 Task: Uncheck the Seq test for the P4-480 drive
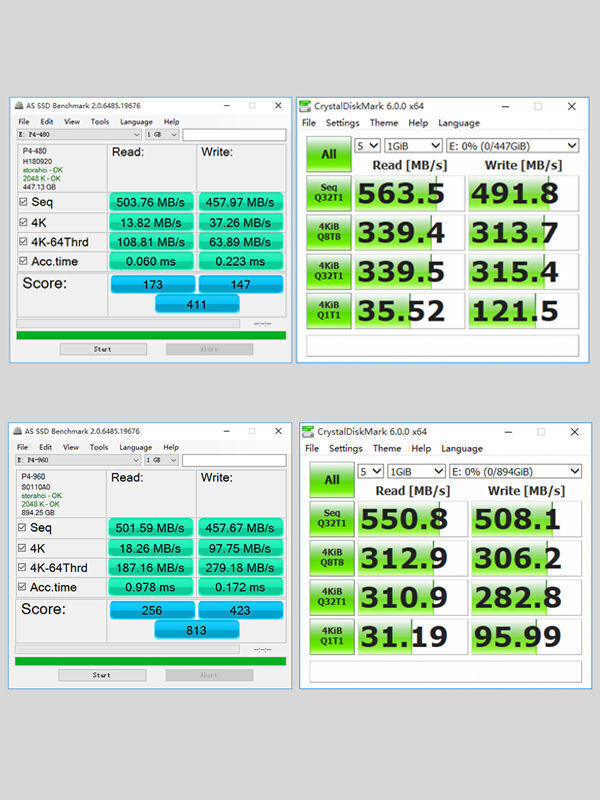[24, 202]
